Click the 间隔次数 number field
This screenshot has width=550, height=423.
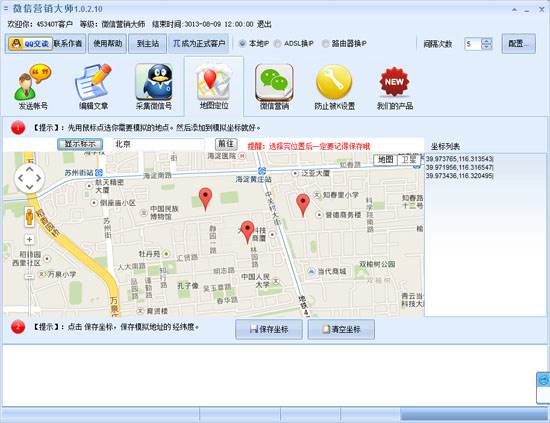click(473, 44)
